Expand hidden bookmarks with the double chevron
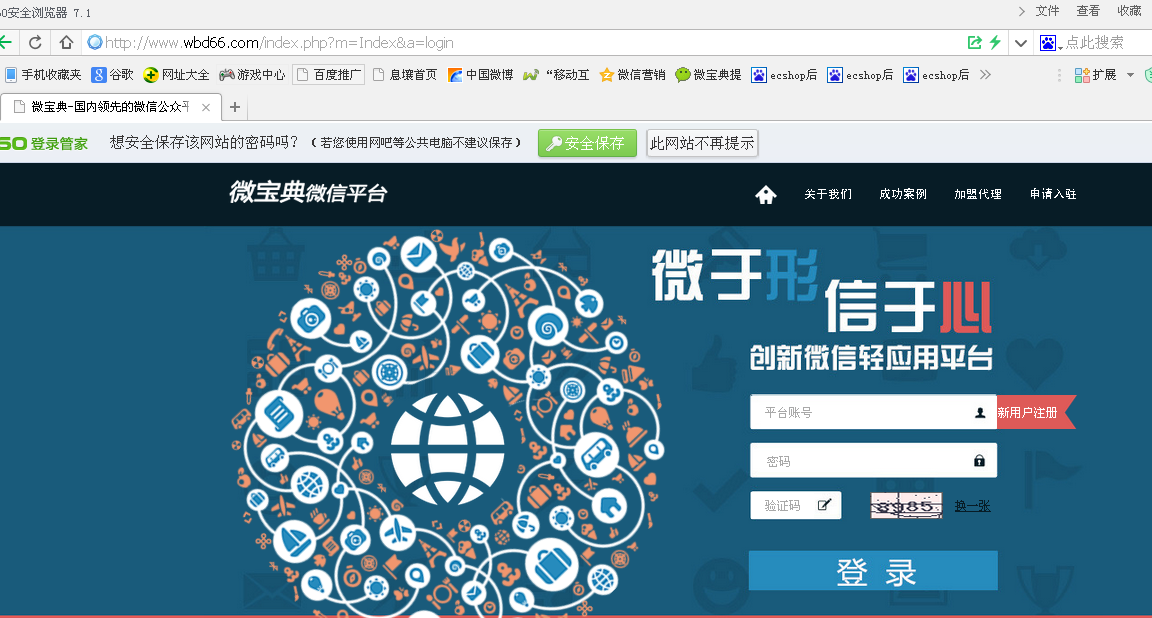 (x=985, y=75)
